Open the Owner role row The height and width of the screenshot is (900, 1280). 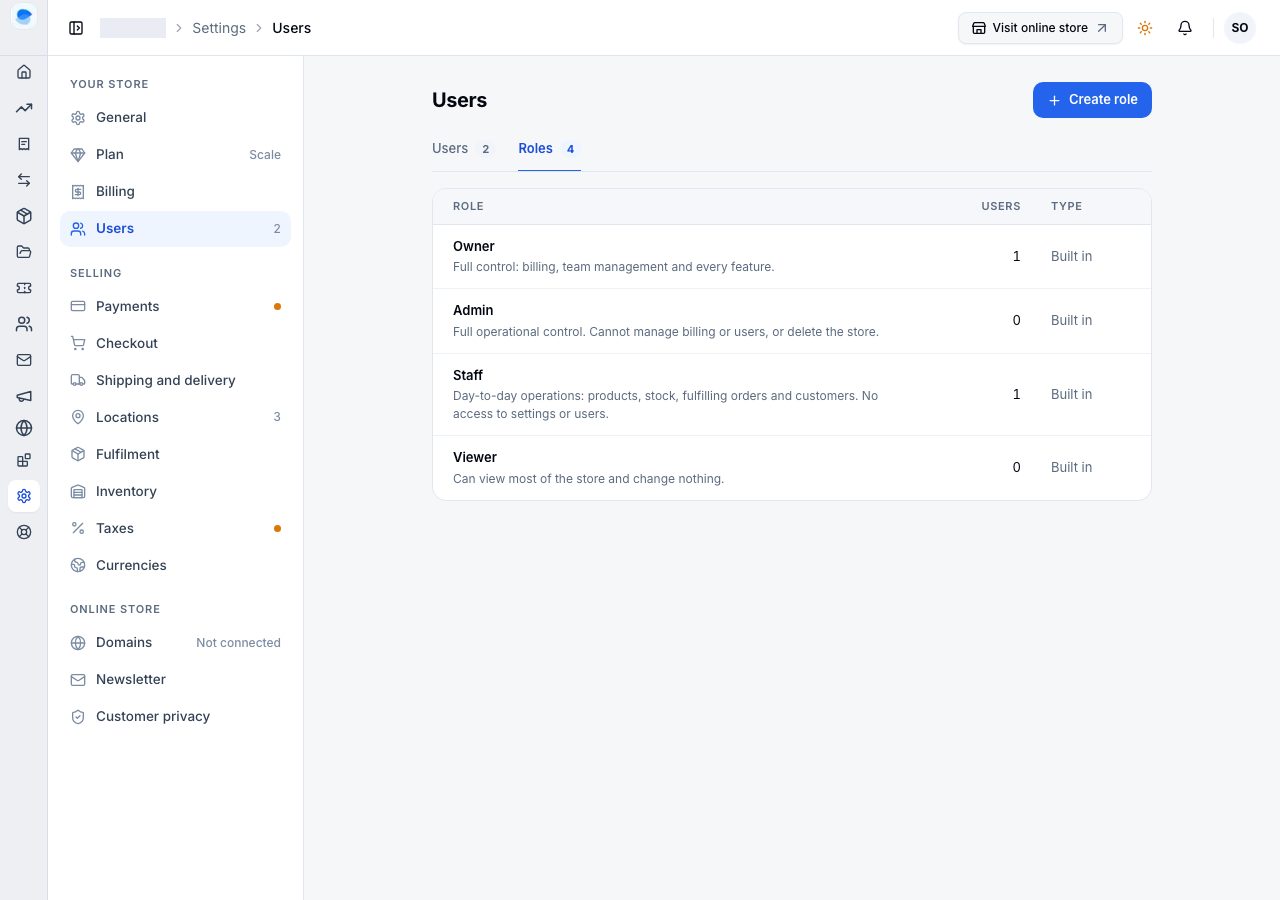click(792, 257)
